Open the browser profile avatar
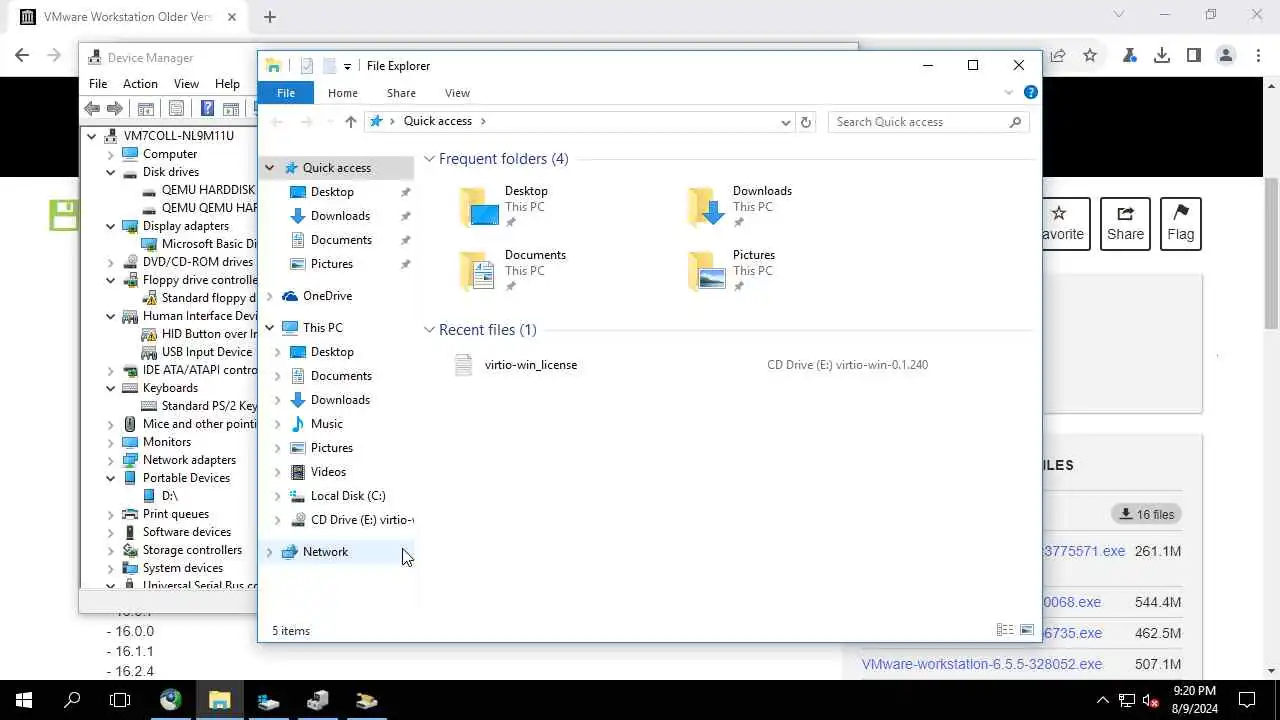1280x720 pixels. pyautogui.click(x=1226, y=56)
